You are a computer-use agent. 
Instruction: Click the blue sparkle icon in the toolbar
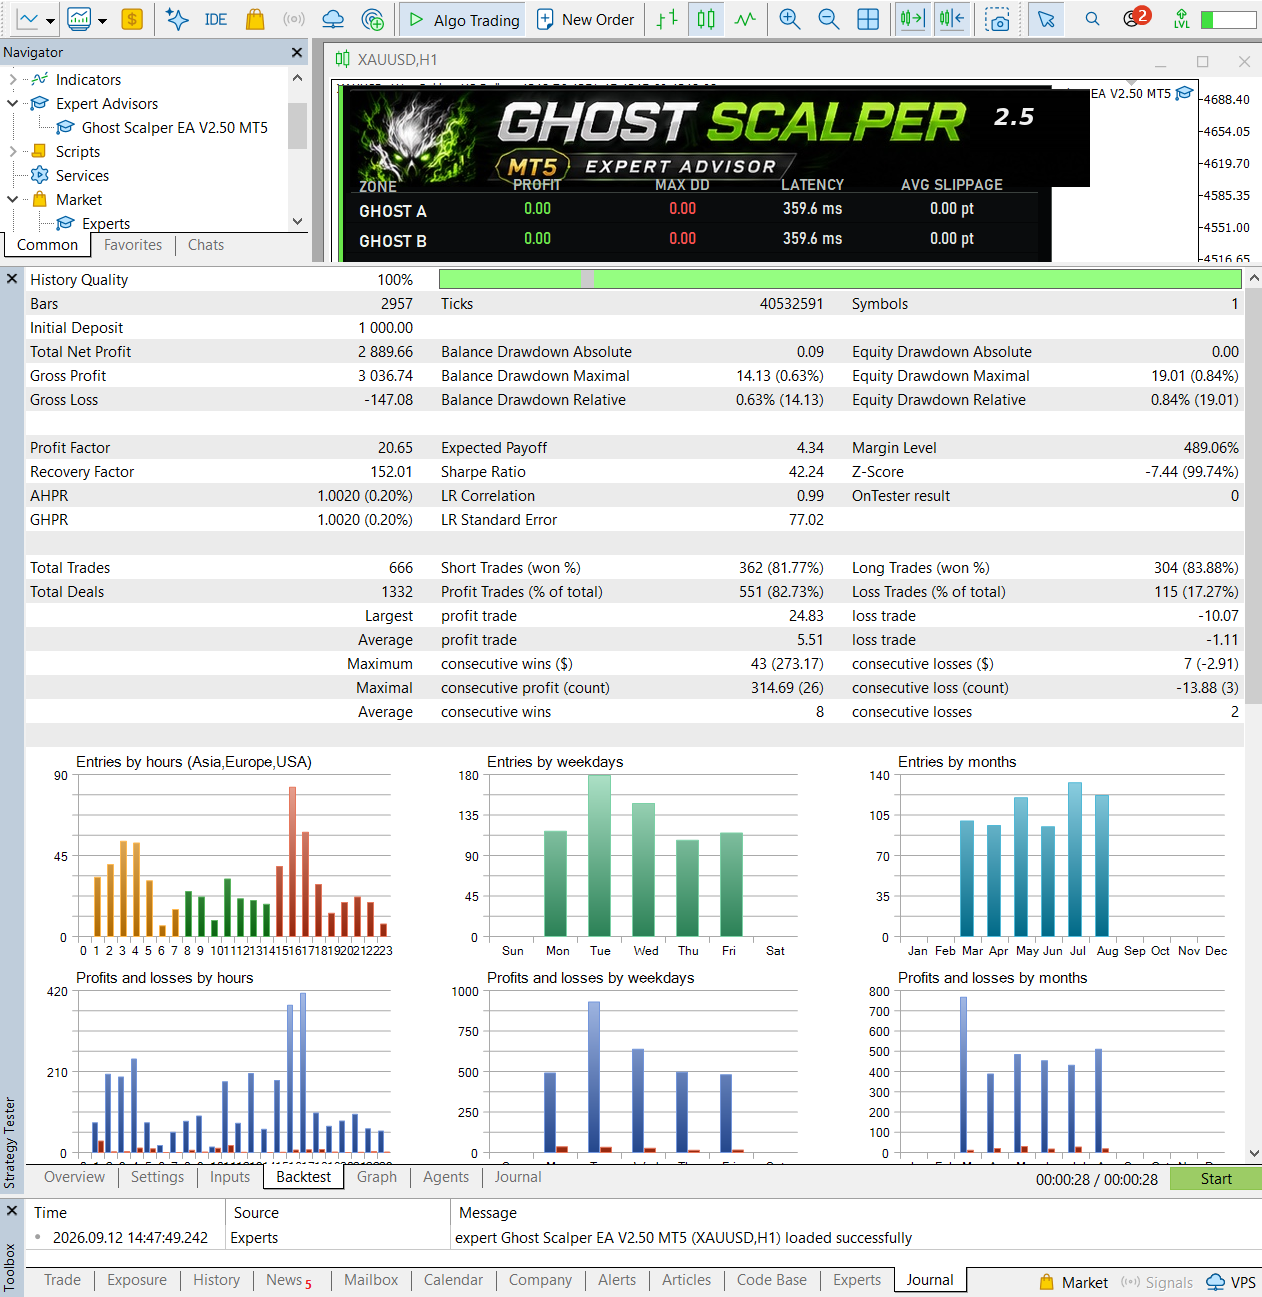pyautogui.click(x=177, y=19)
